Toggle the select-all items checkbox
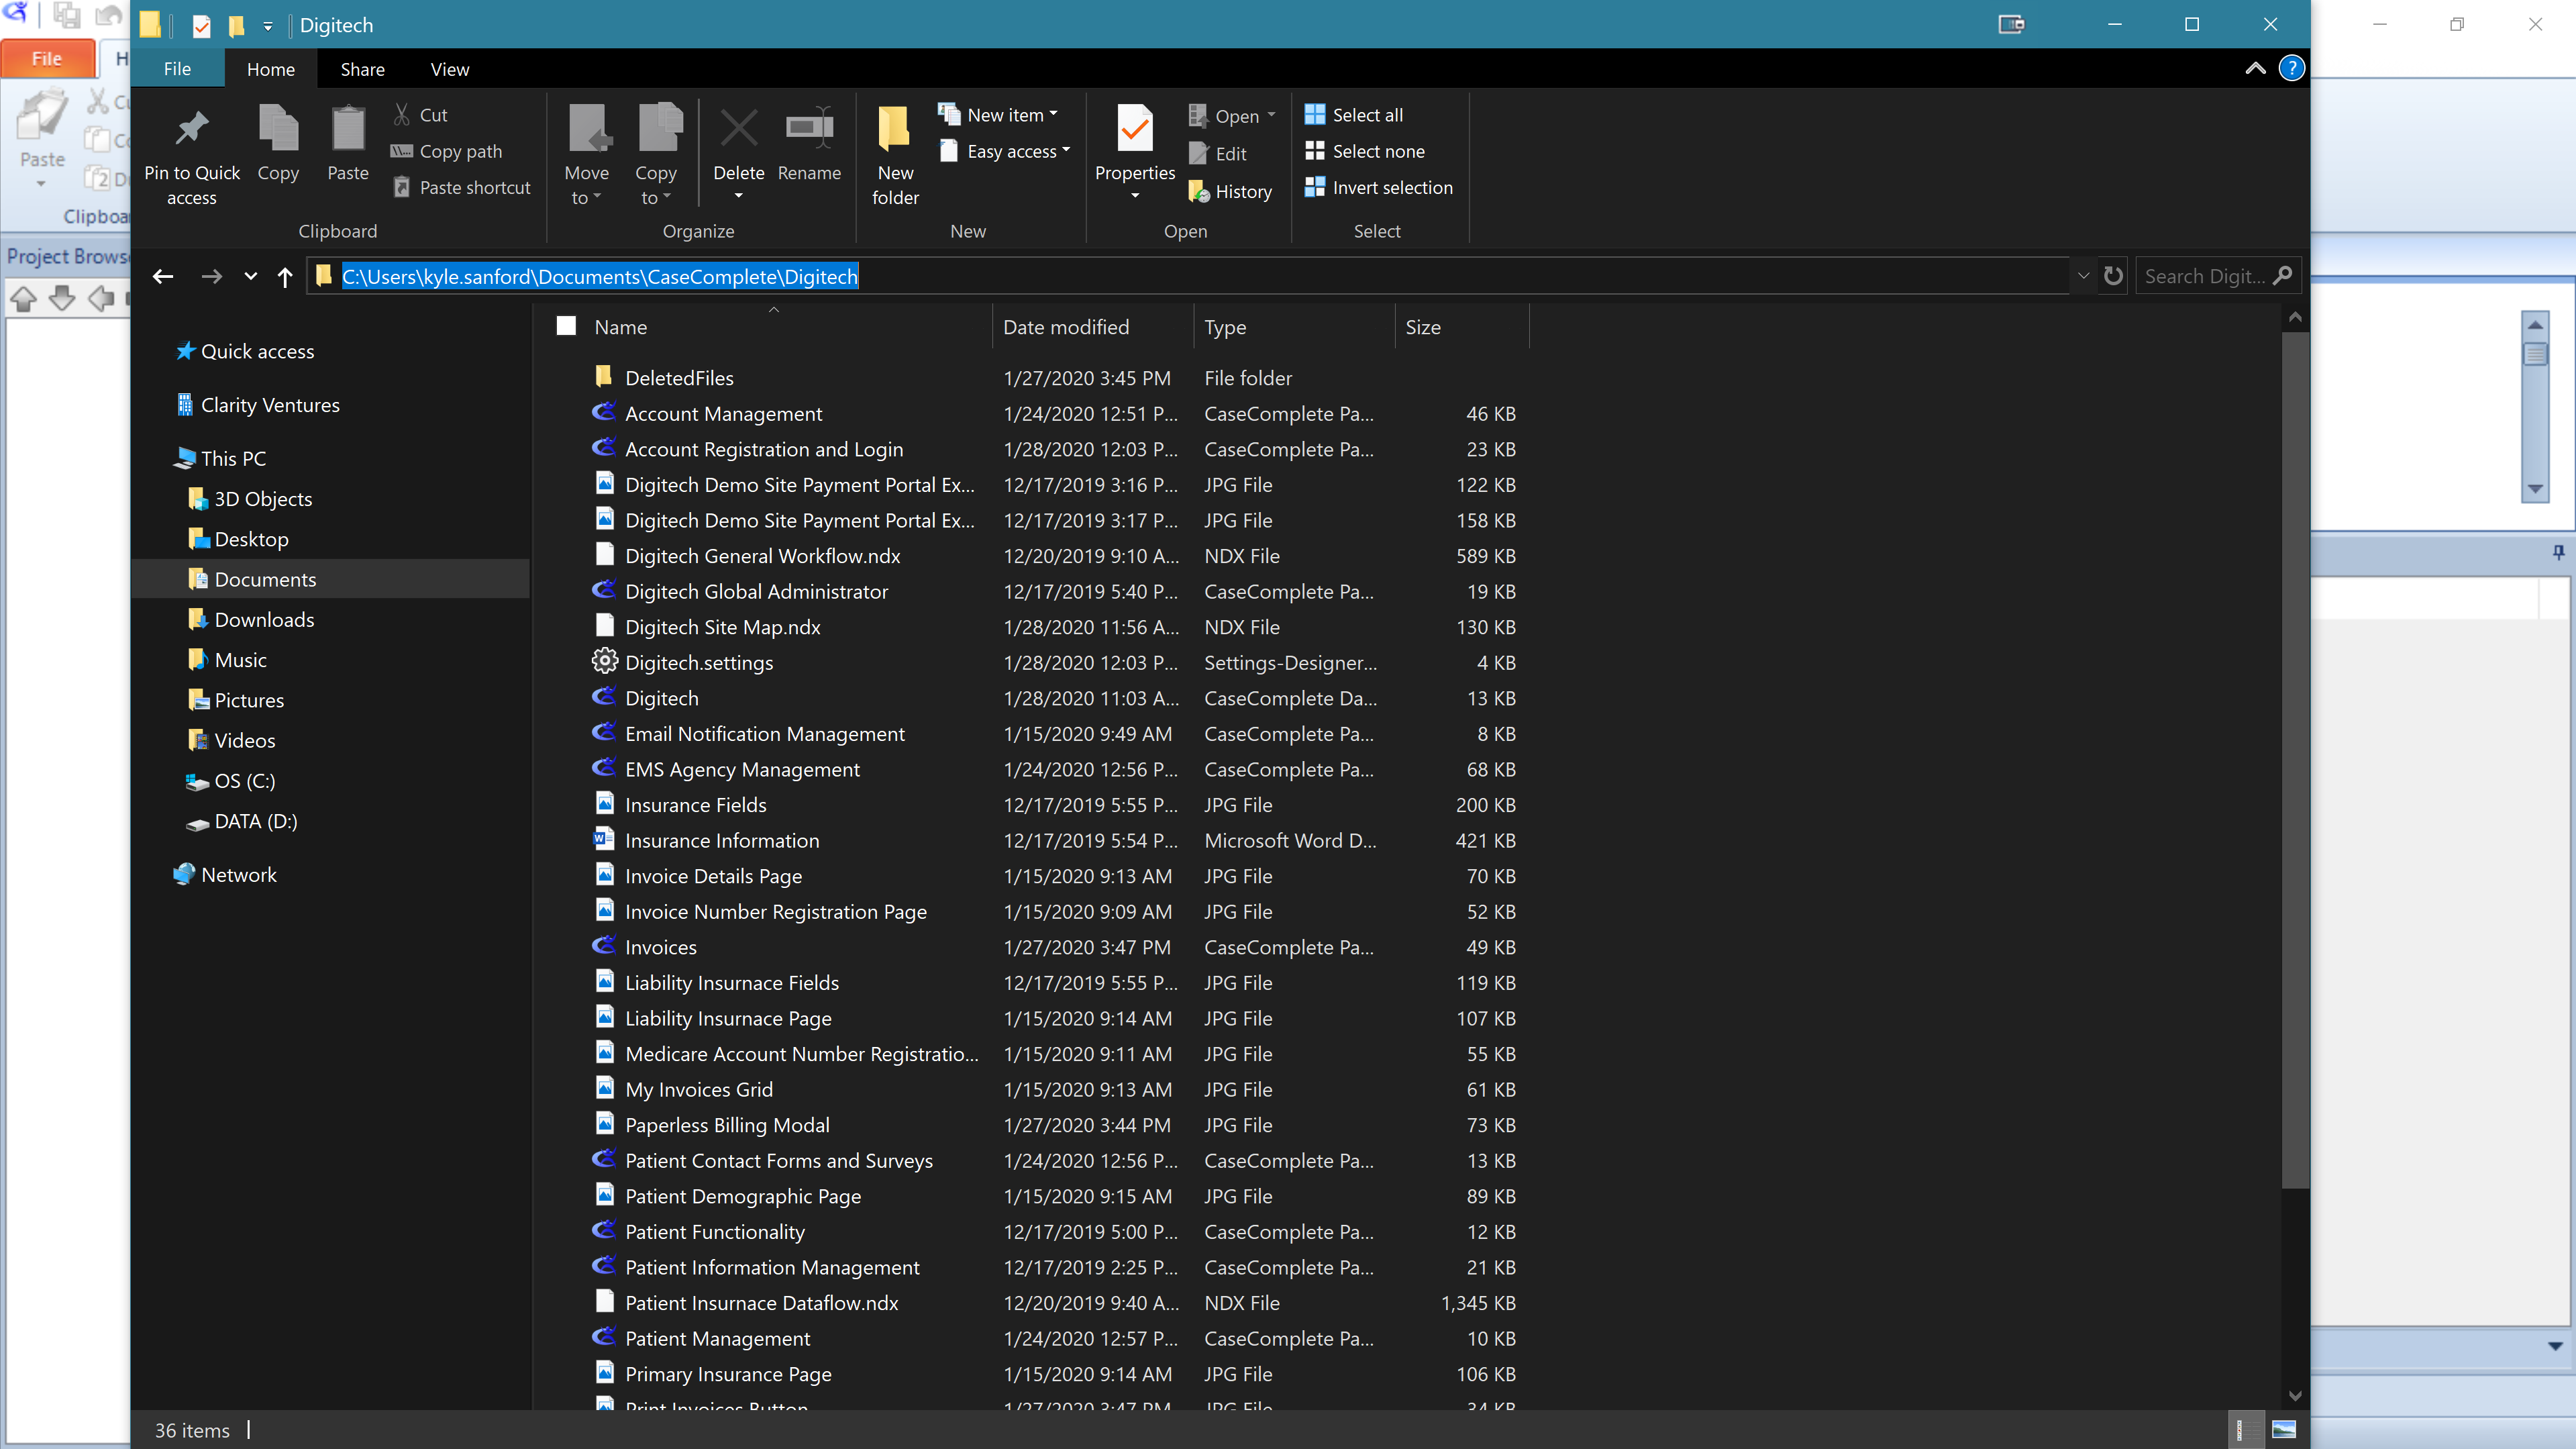This screenshot has width=2576, height=1449. tap(566, 326)
